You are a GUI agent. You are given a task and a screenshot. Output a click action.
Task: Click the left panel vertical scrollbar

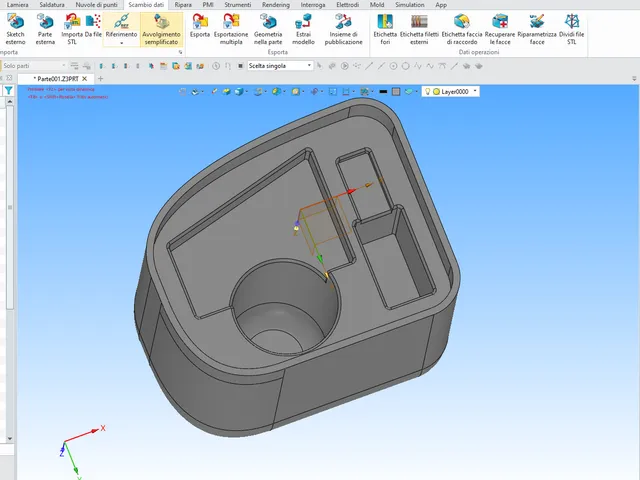pos(10,208)
